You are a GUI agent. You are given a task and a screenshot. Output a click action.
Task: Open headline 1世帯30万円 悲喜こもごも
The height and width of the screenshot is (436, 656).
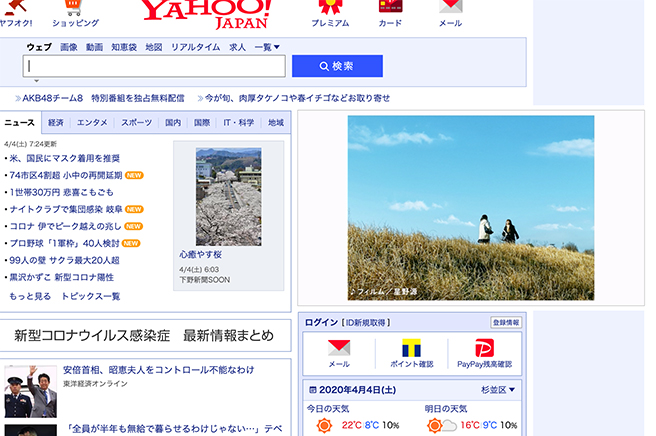[x=61, y=192]
